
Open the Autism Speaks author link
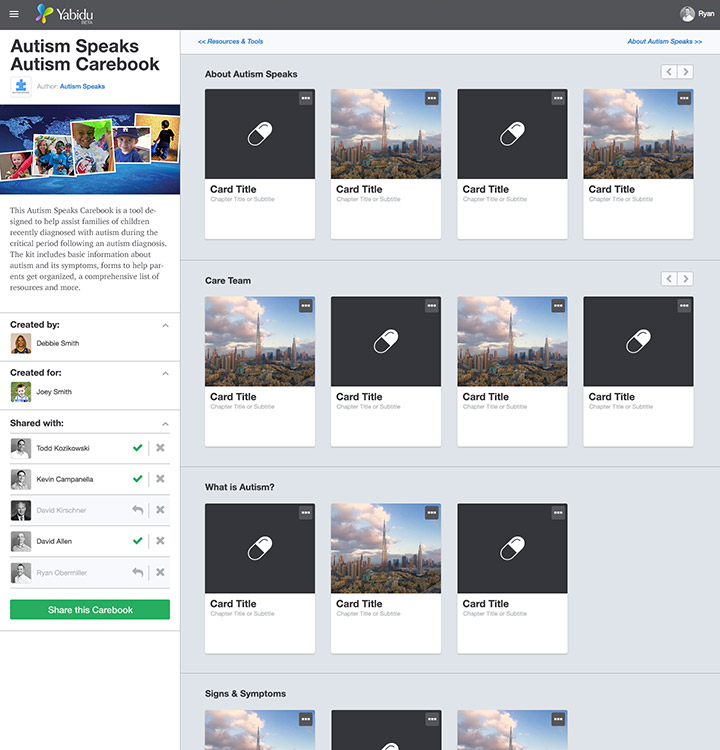[x=82, y=87]
